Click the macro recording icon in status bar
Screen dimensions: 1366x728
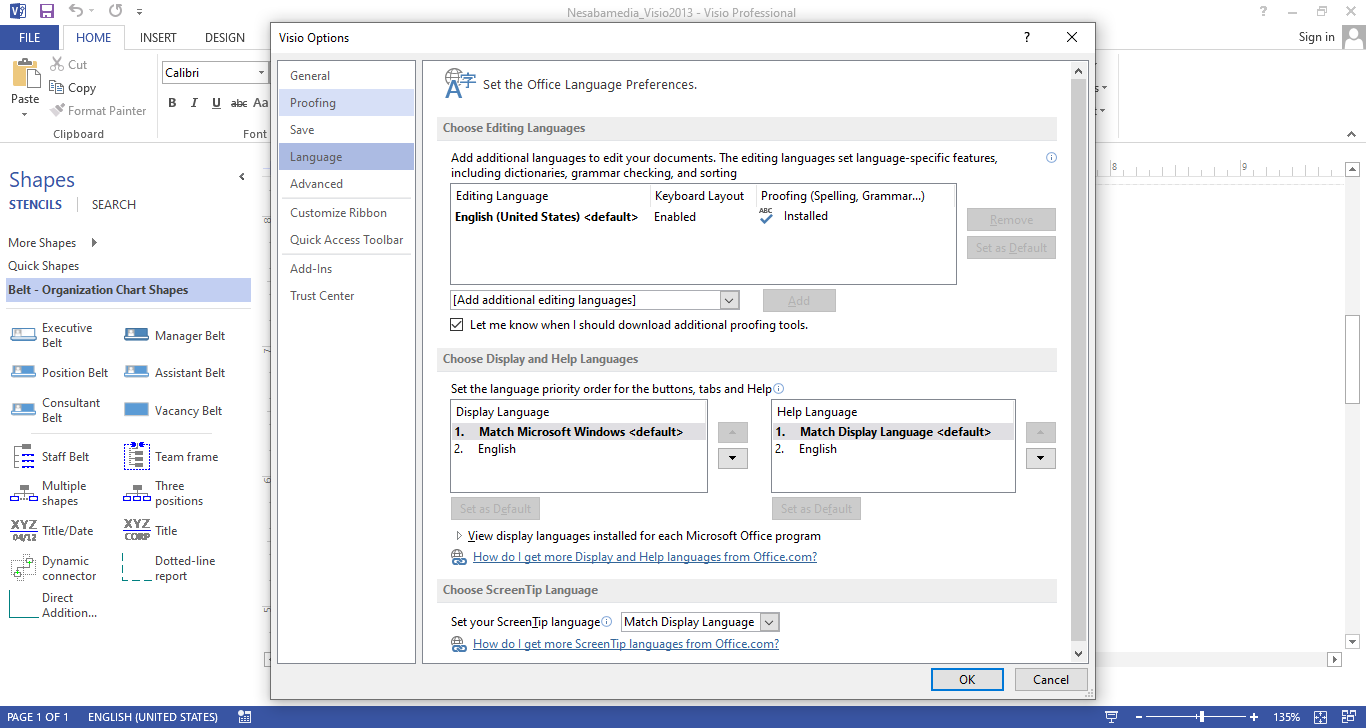coord(245,717)
